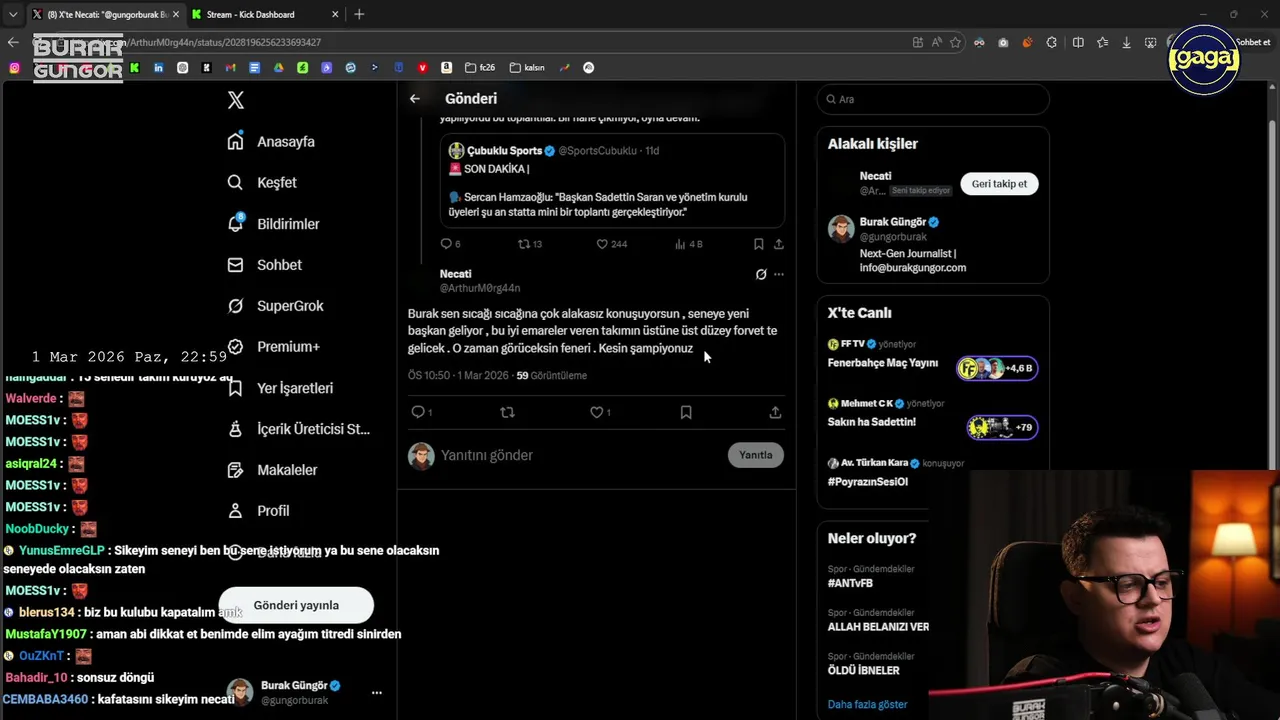This screenshot has height=720, width=1280.
Task: Open fc26 bookmark folder
Action: tap(480, 68)
